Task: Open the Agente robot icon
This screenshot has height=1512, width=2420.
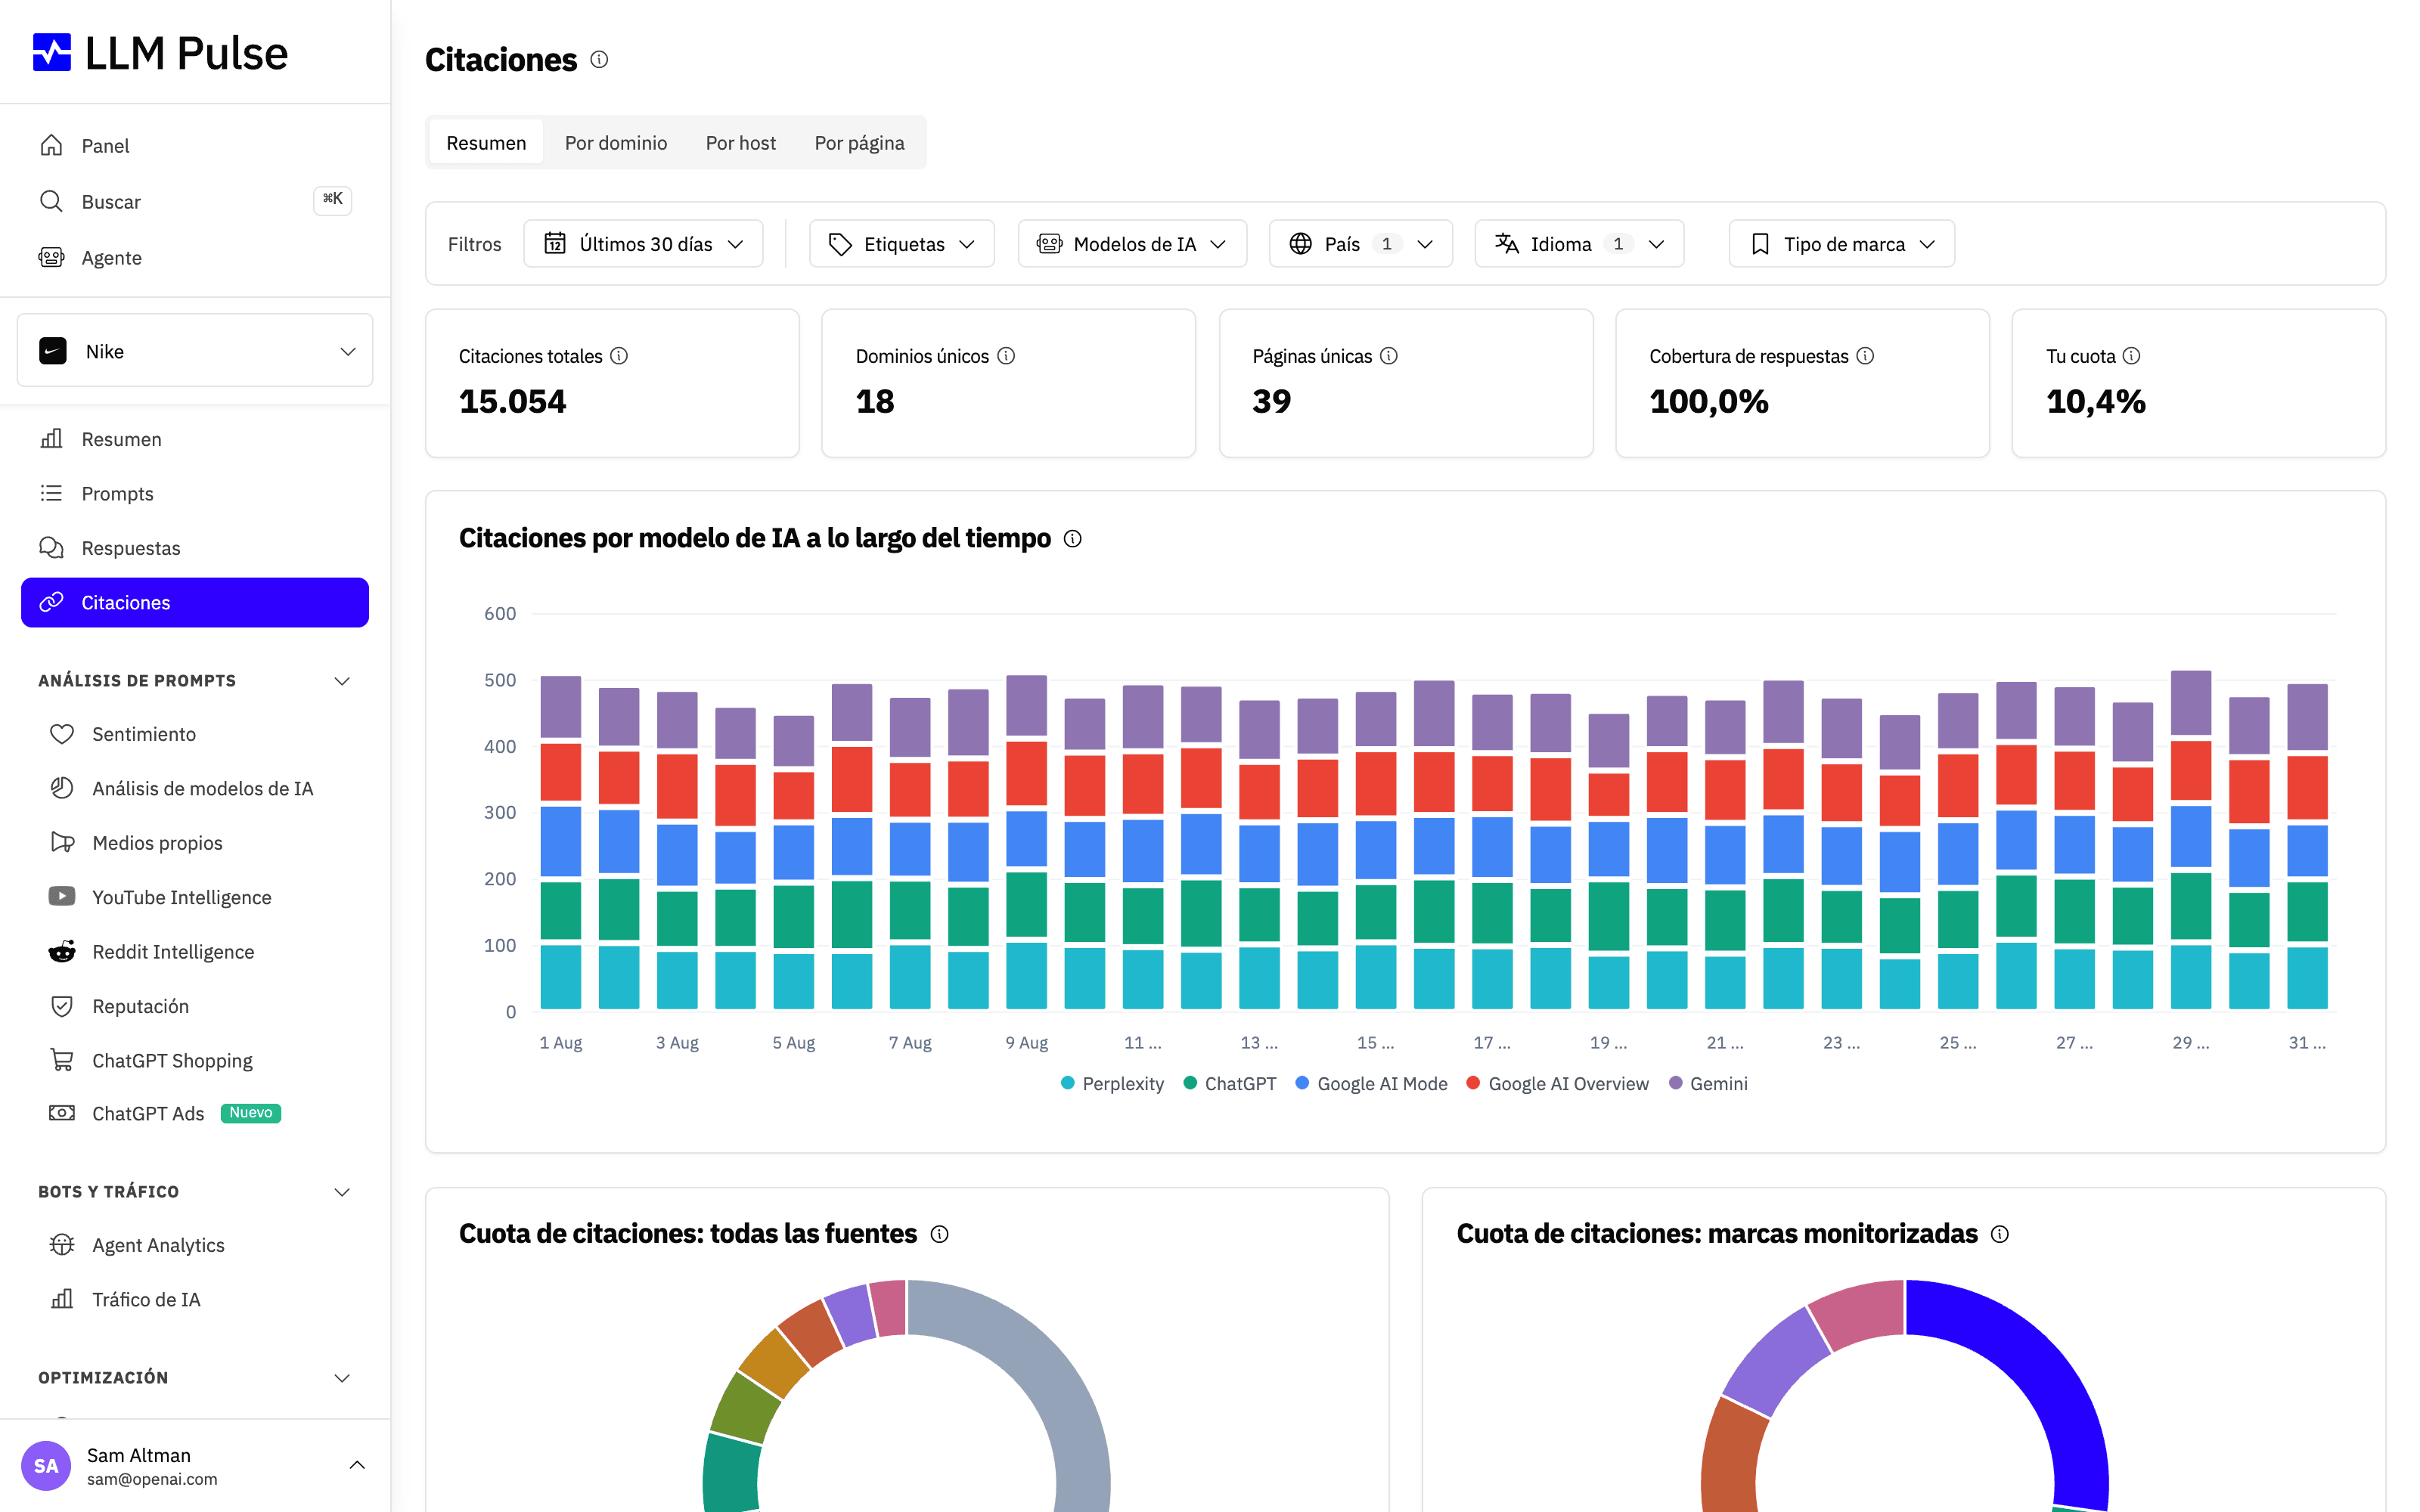Action: click(x=51, y=258)
